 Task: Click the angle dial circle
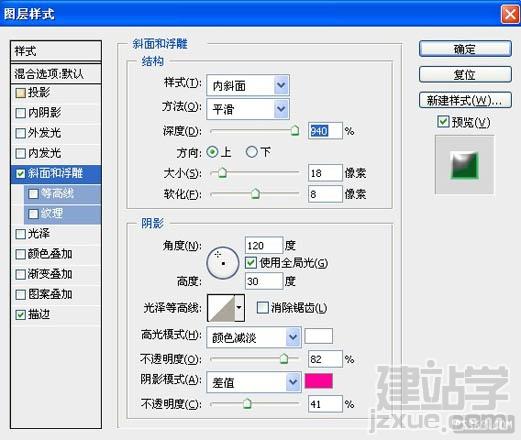tap(223, 263)
